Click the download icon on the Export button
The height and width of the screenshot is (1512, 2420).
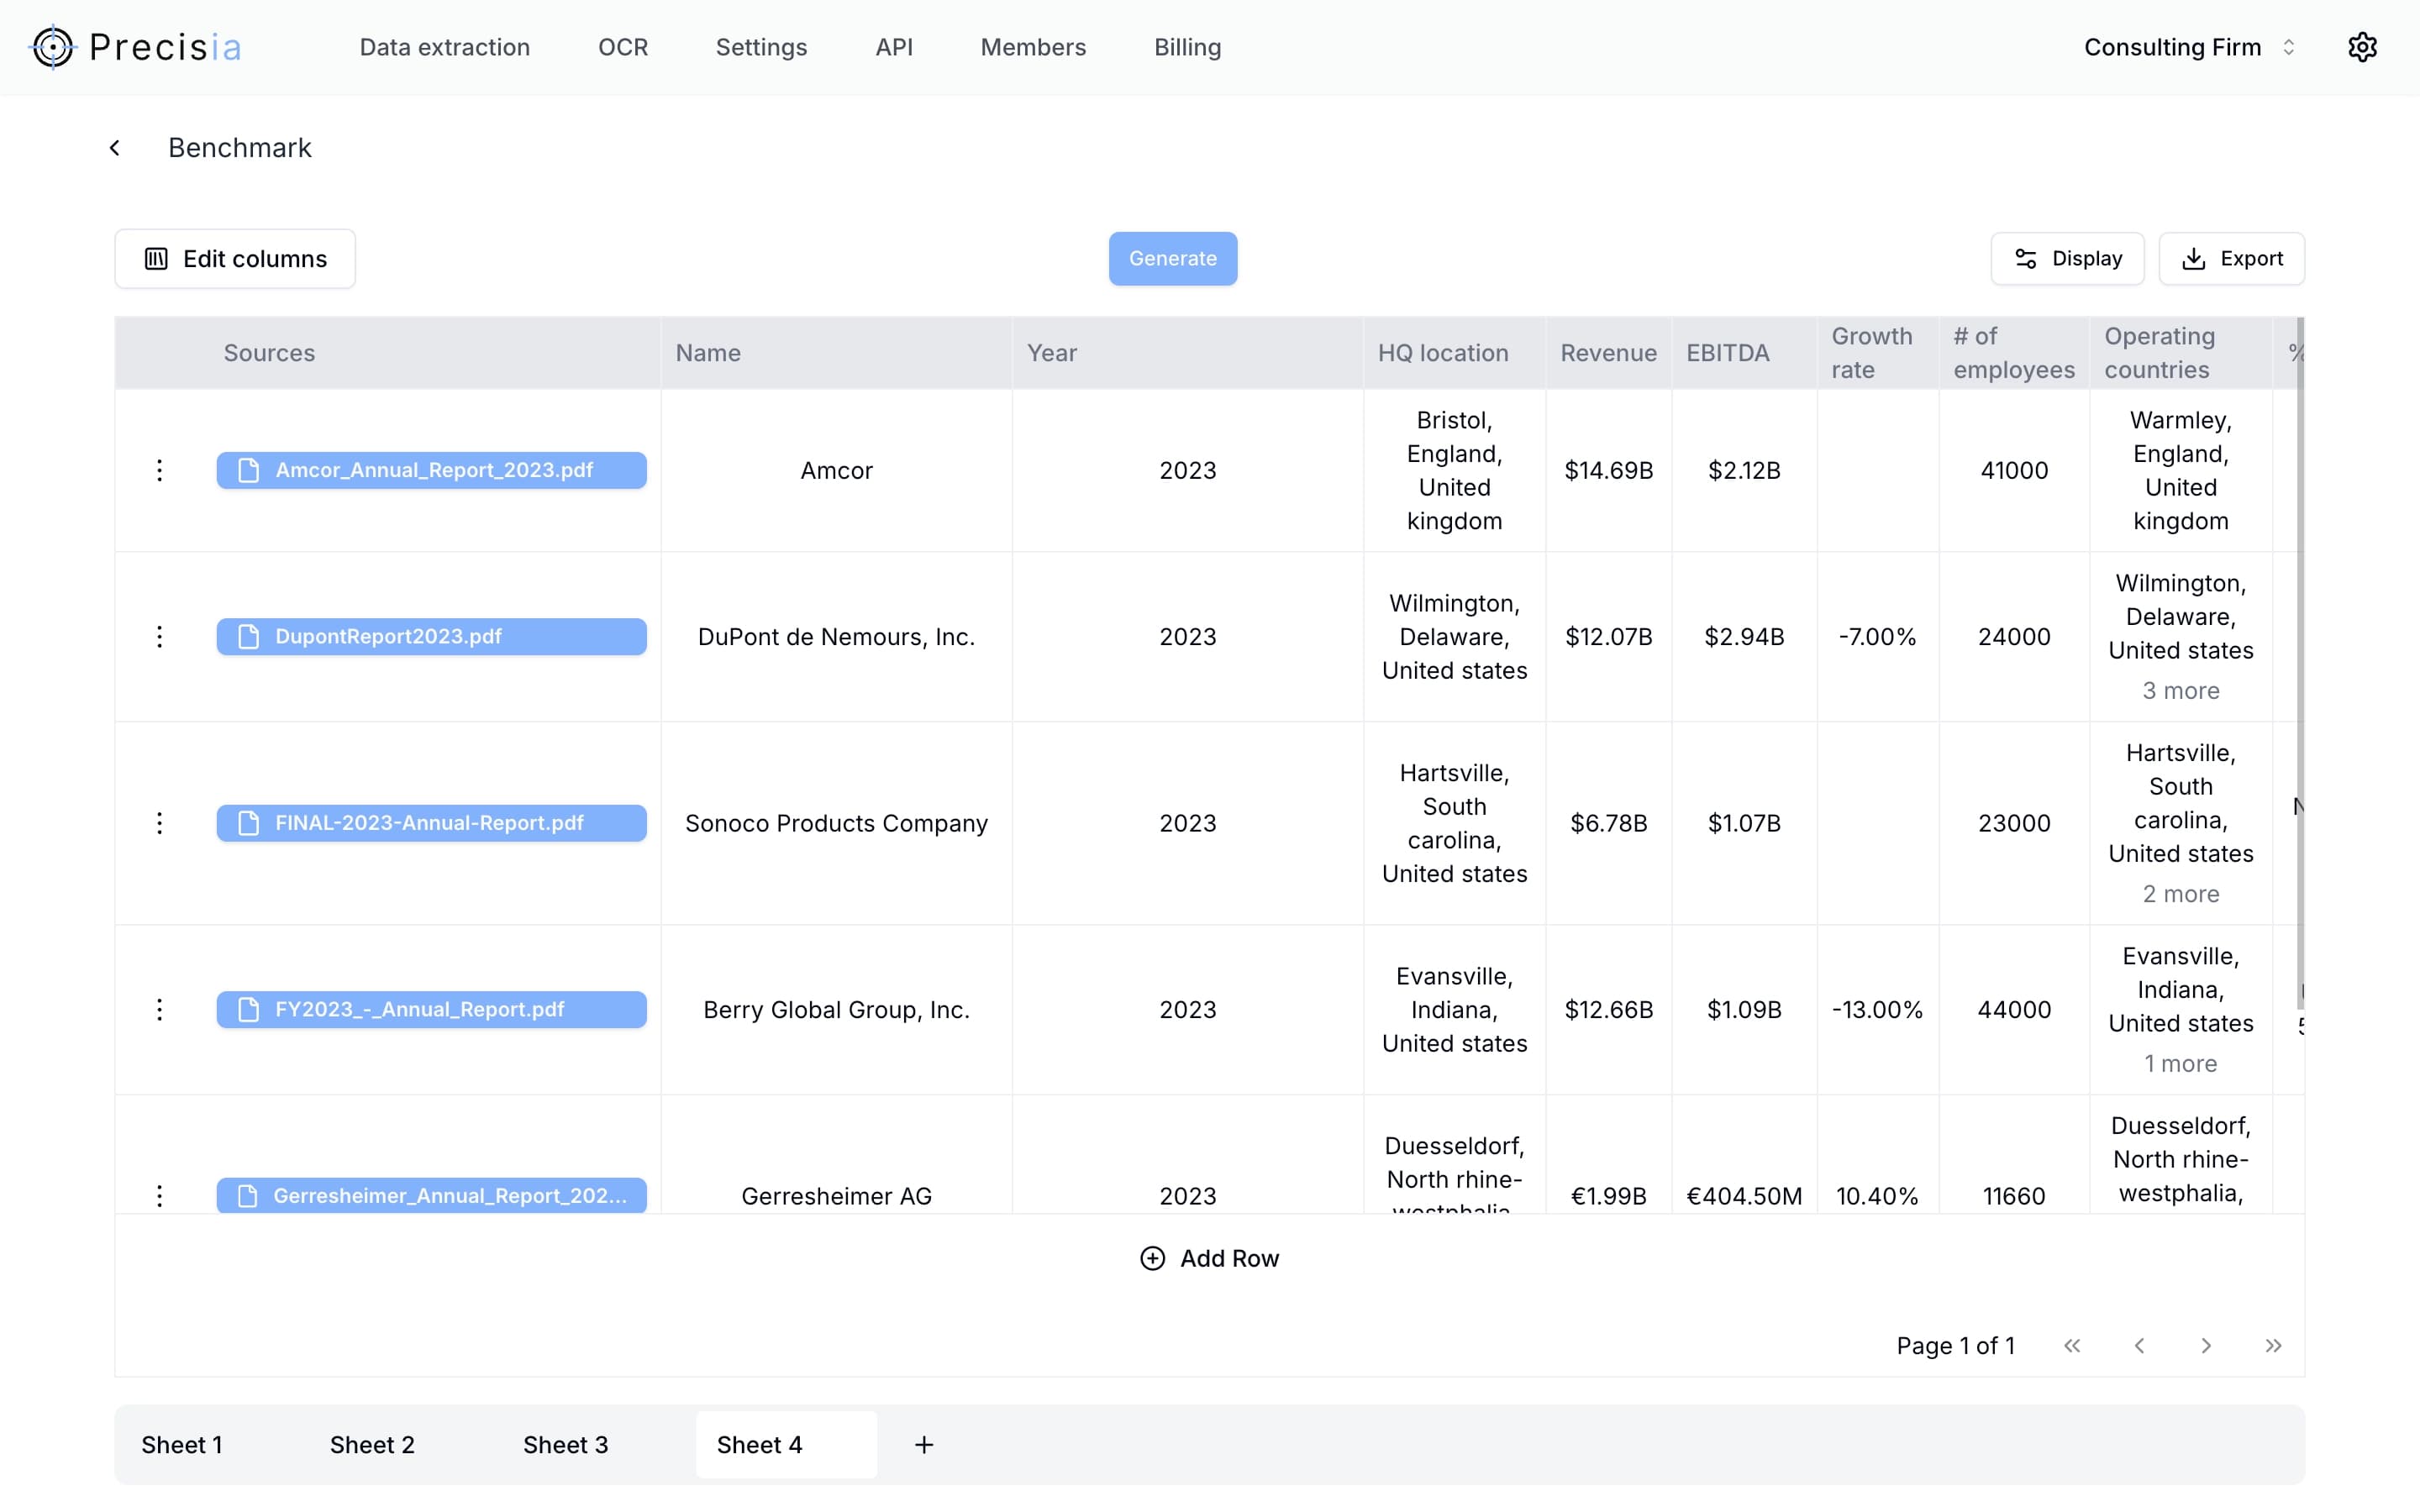(2193, 258)
